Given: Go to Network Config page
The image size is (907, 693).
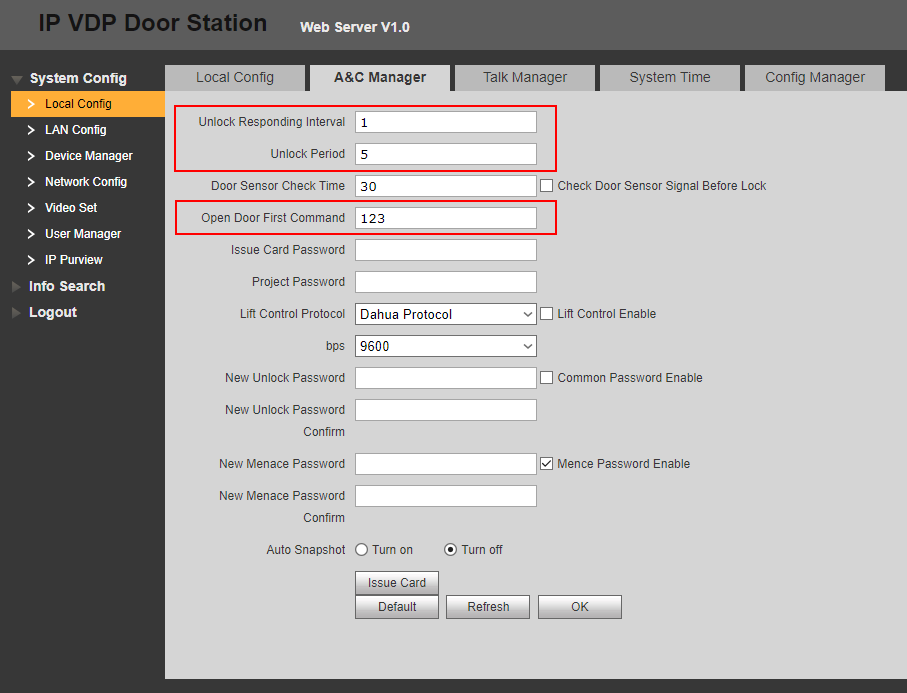Looking at the screenshot, I should pos(85,182).
